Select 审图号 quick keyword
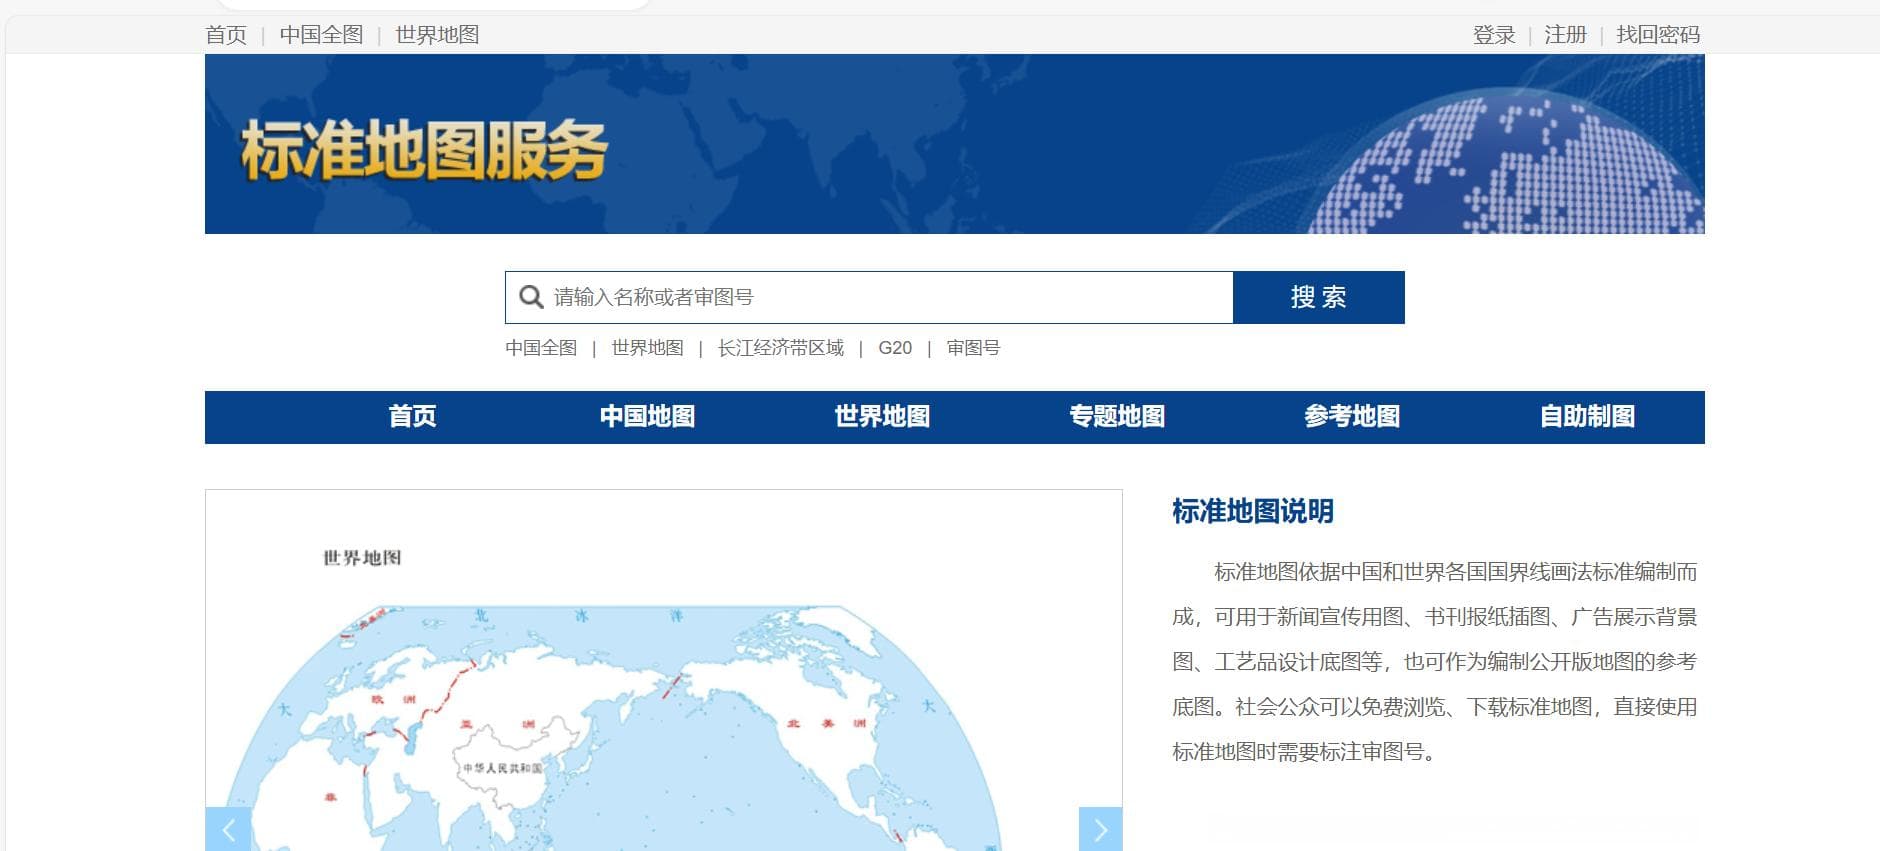Viewport: 1880px width, 851px height. click(x=973, y=348)
